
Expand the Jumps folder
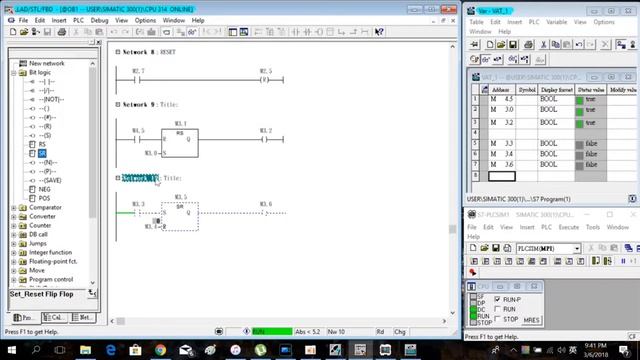13,244
